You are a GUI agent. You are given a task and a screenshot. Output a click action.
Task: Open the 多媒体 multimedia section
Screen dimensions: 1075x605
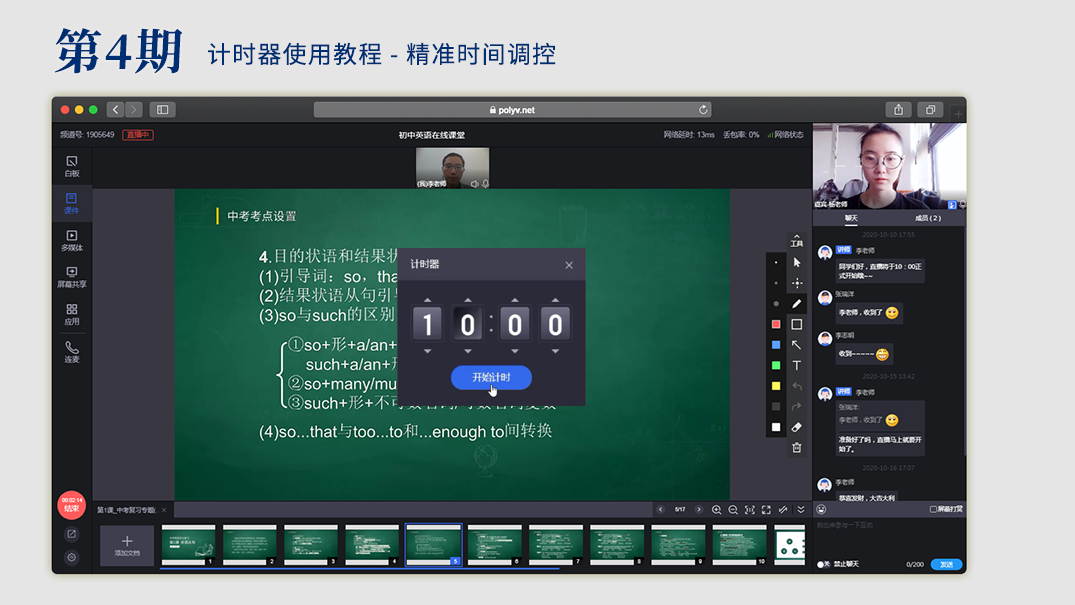(71, 240)
